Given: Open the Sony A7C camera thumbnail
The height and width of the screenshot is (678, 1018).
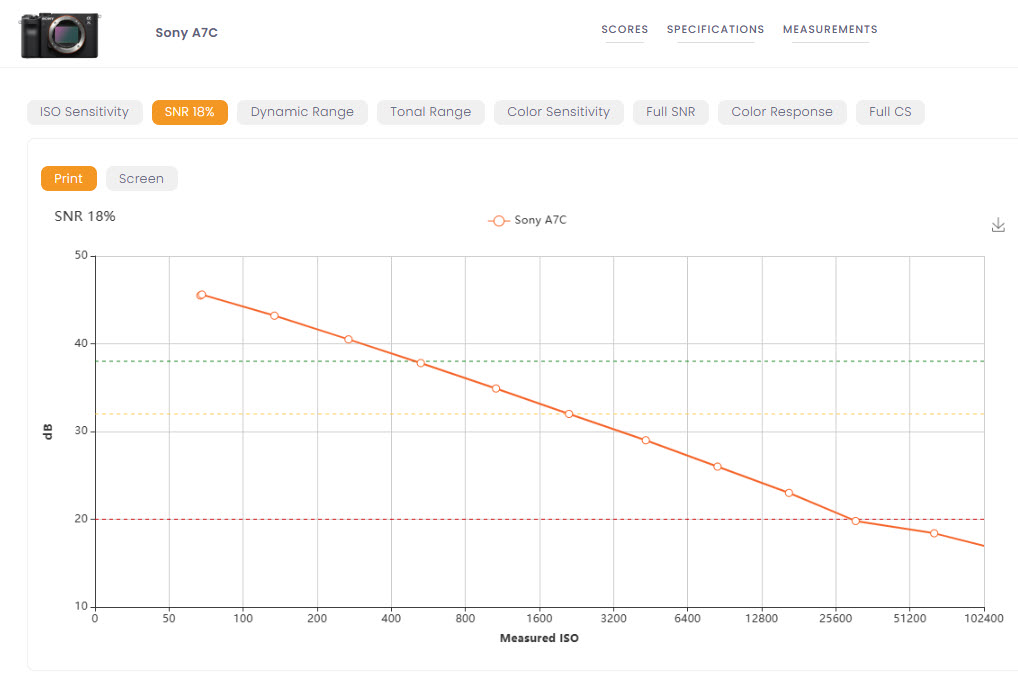Looking at the screenshot, I should click(x=60, y=35).
